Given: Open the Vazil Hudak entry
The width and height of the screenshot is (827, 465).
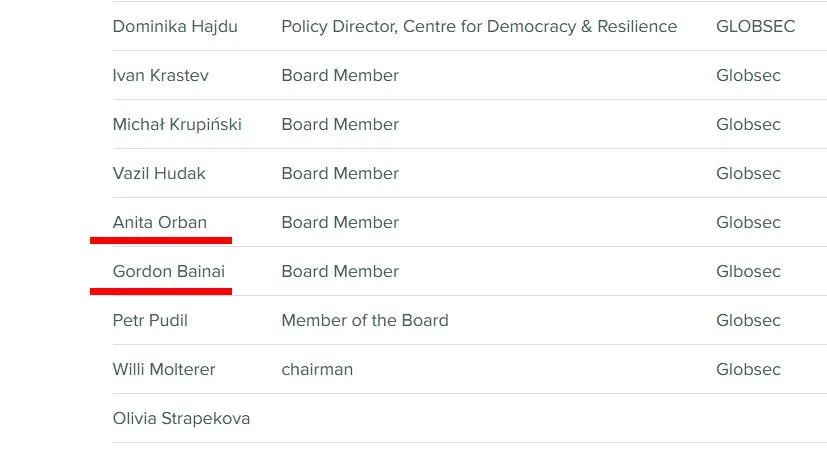Looking at the screenshot, I should click(x=159, y=174).
